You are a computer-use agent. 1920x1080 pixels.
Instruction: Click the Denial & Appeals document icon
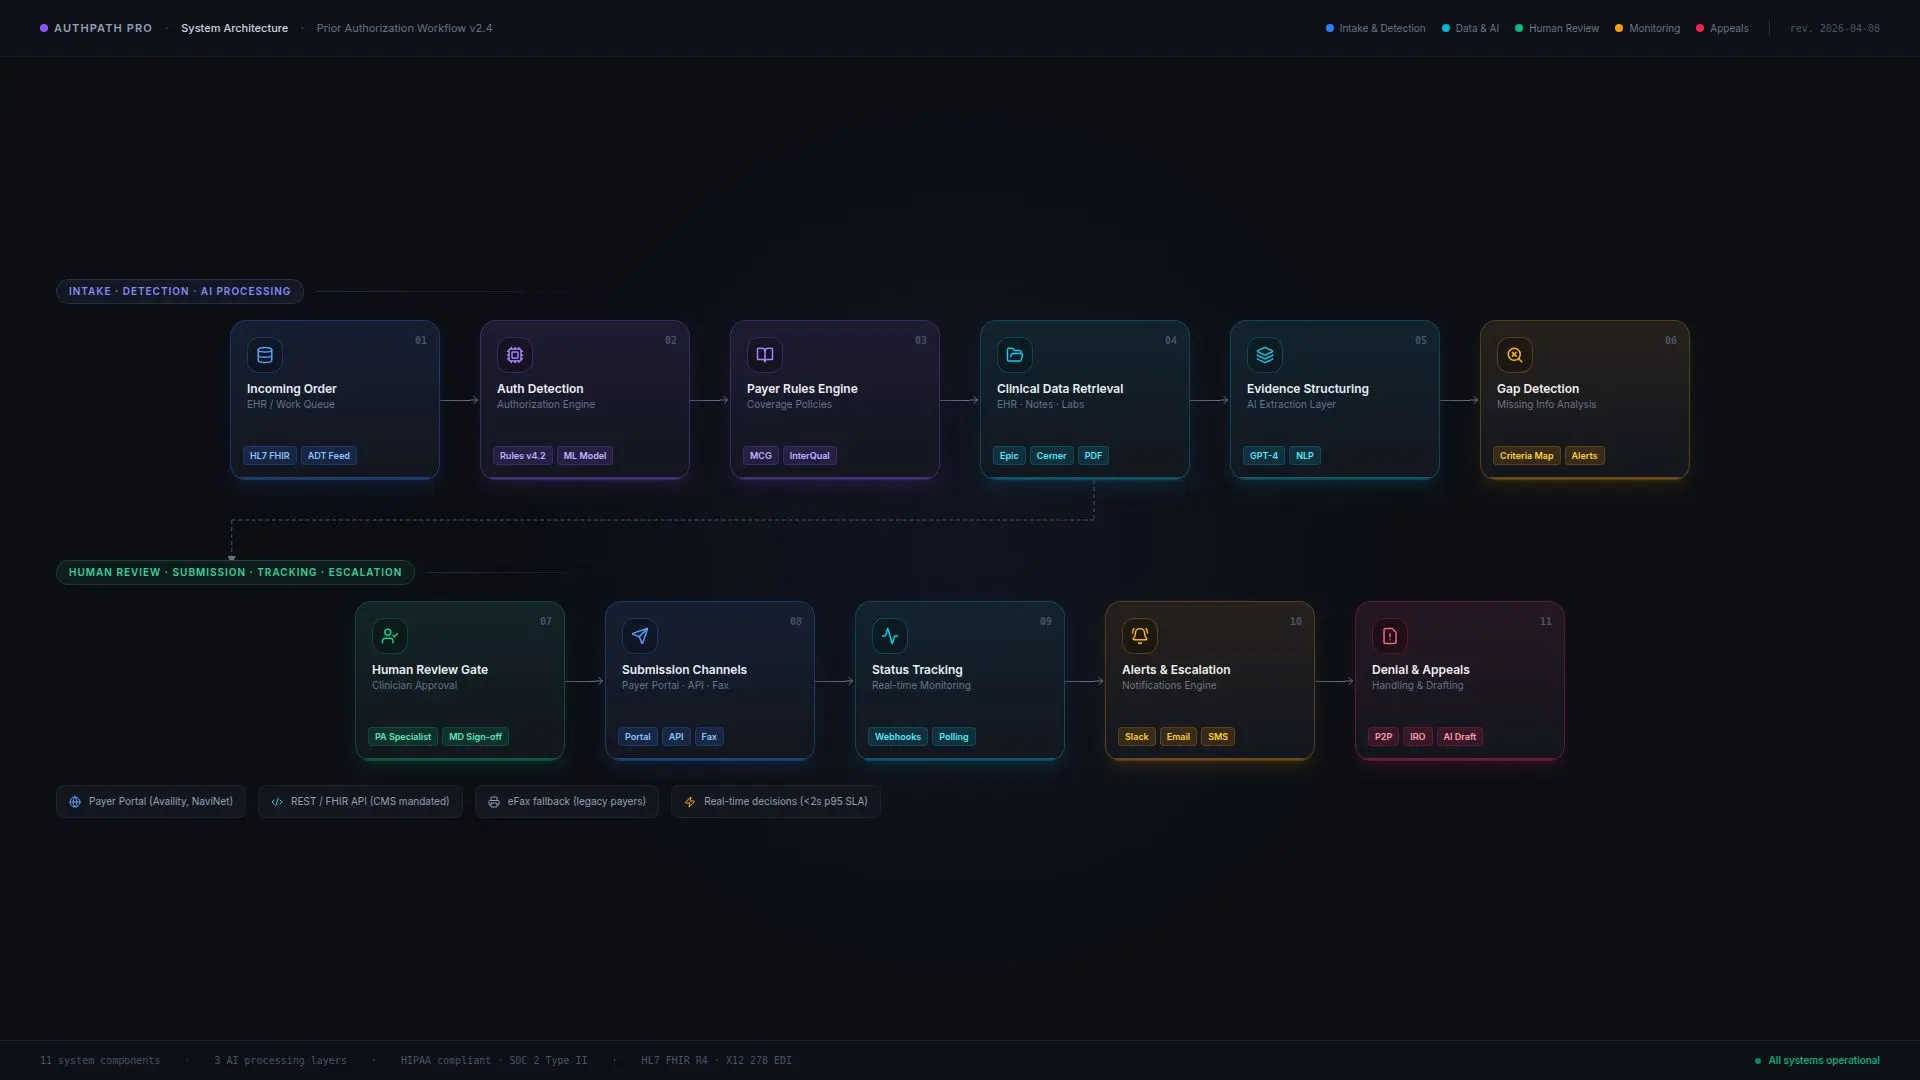(x=1390, y=636)
